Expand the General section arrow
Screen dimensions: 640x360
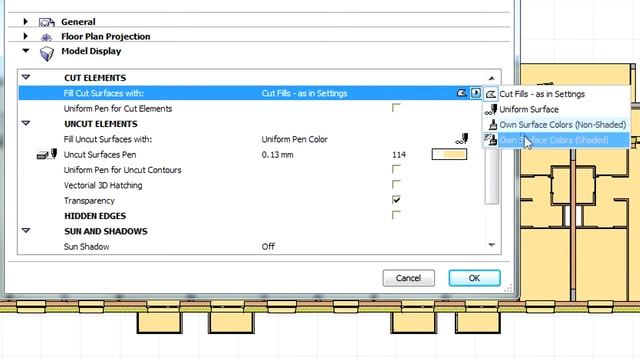[25, 21]
